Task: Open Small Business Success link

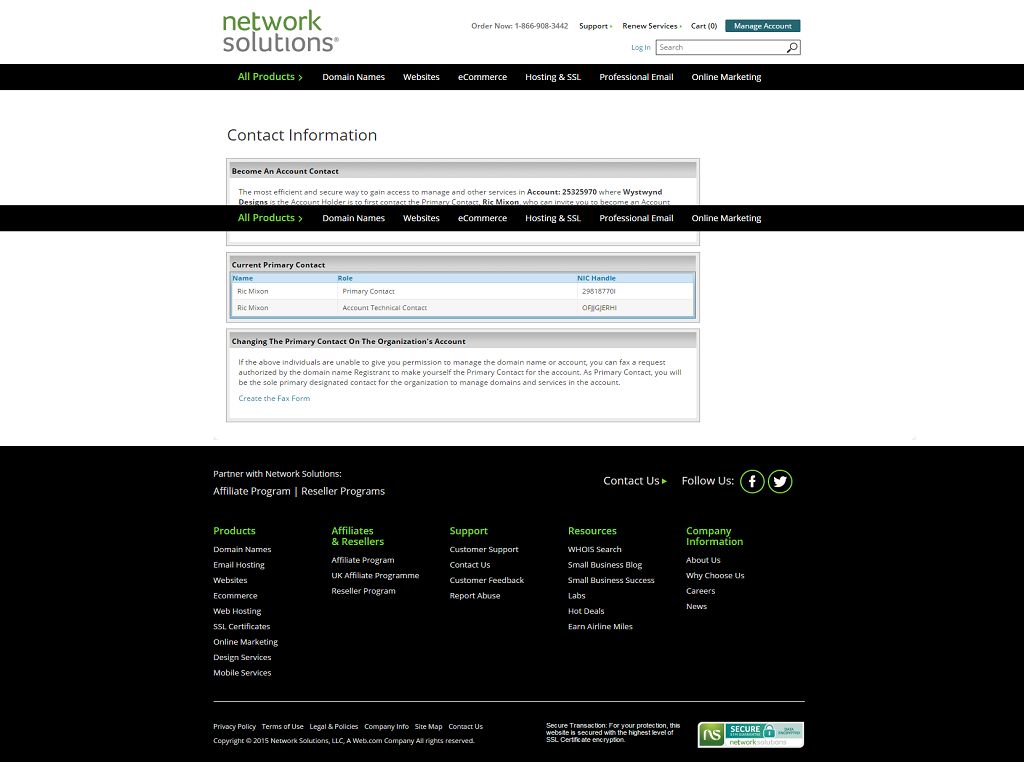Action: pyautogui.click(x=611, y=580)
